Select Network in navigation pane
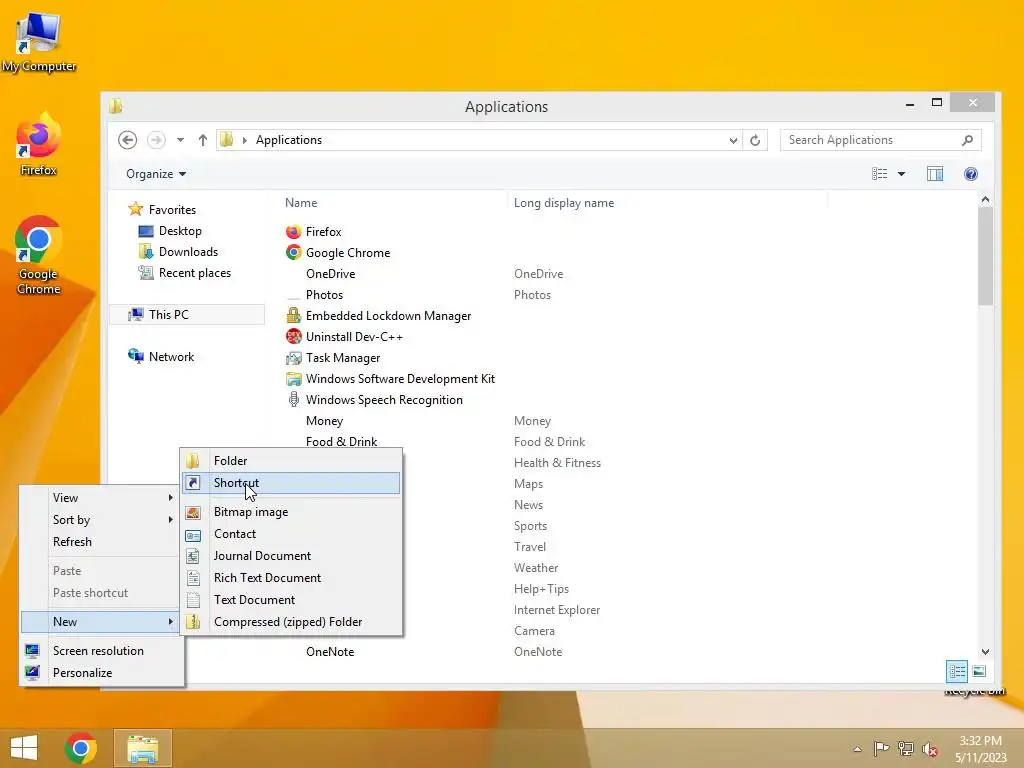The width and height of the screenshot is (1024, 768). click(x=161, y=357)
